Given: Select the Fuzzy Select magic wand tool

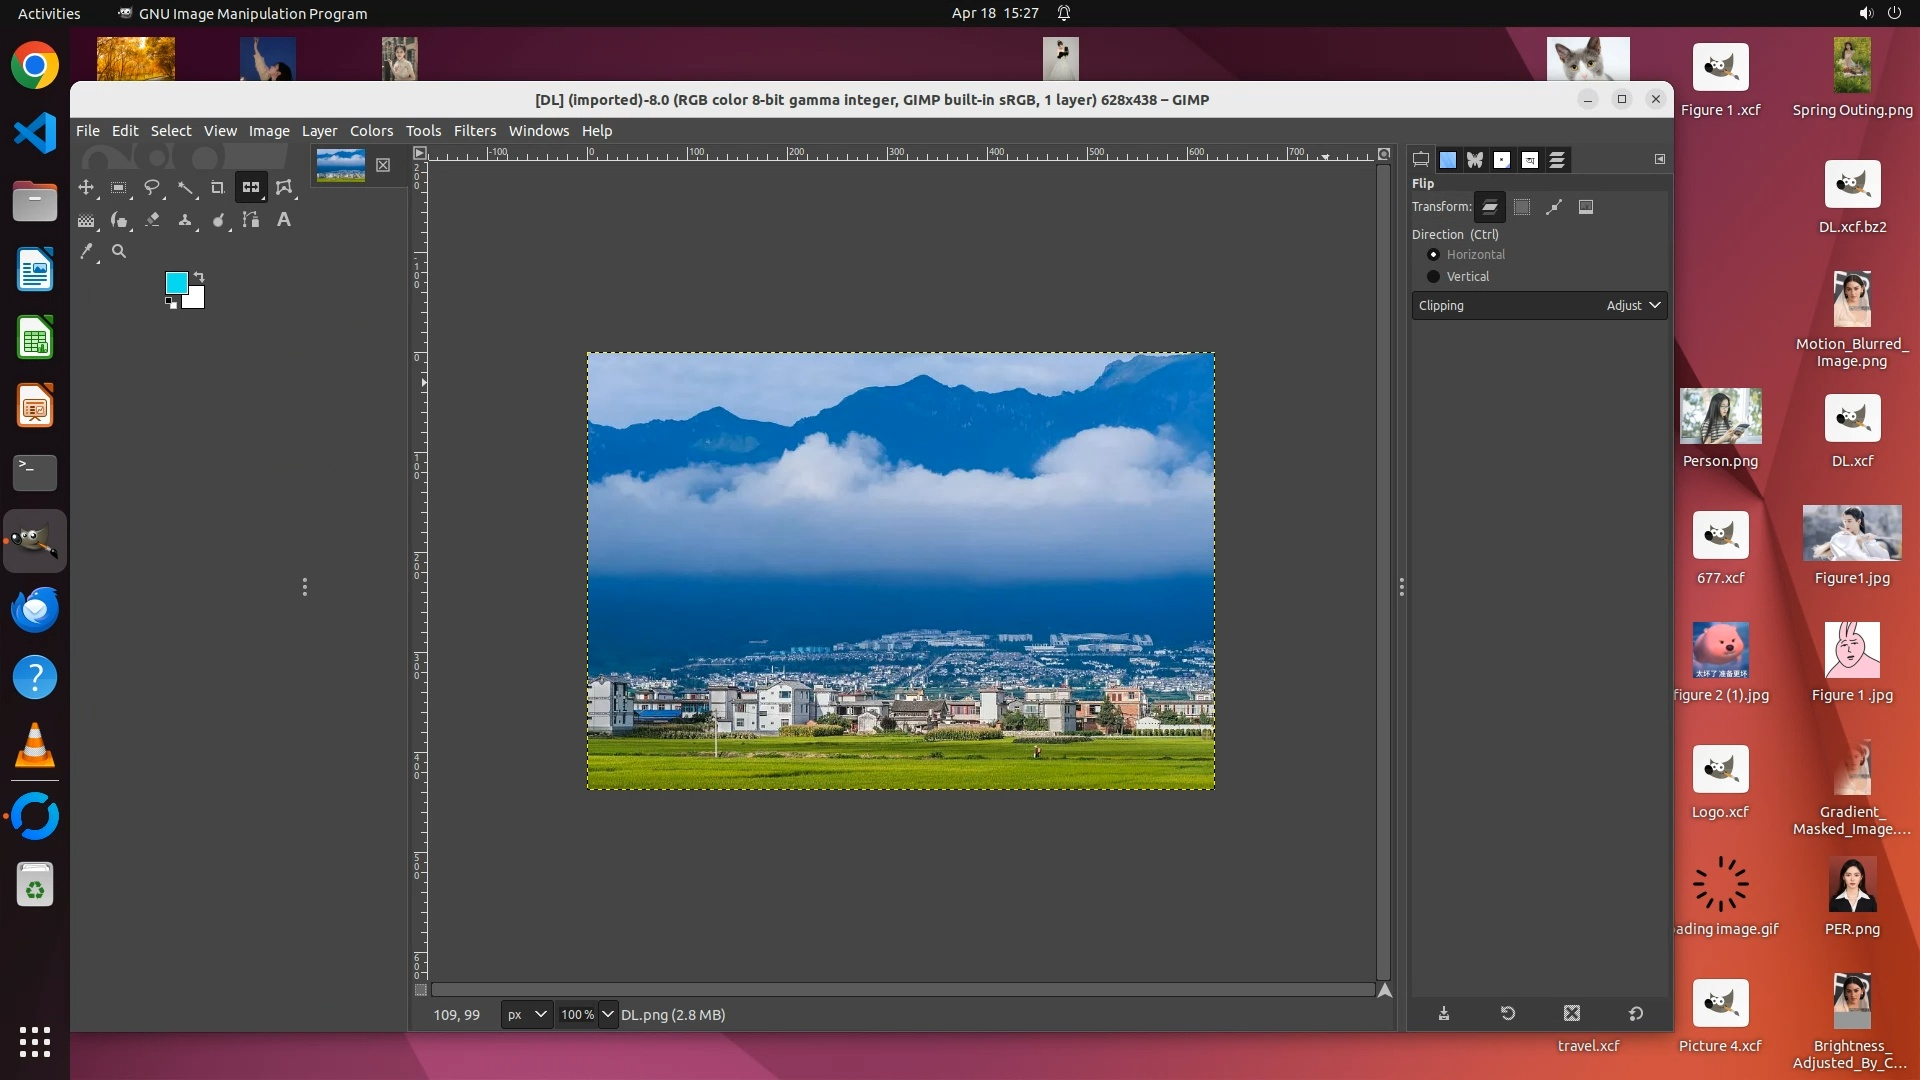Looking at the screenshot, I should 185,188.
